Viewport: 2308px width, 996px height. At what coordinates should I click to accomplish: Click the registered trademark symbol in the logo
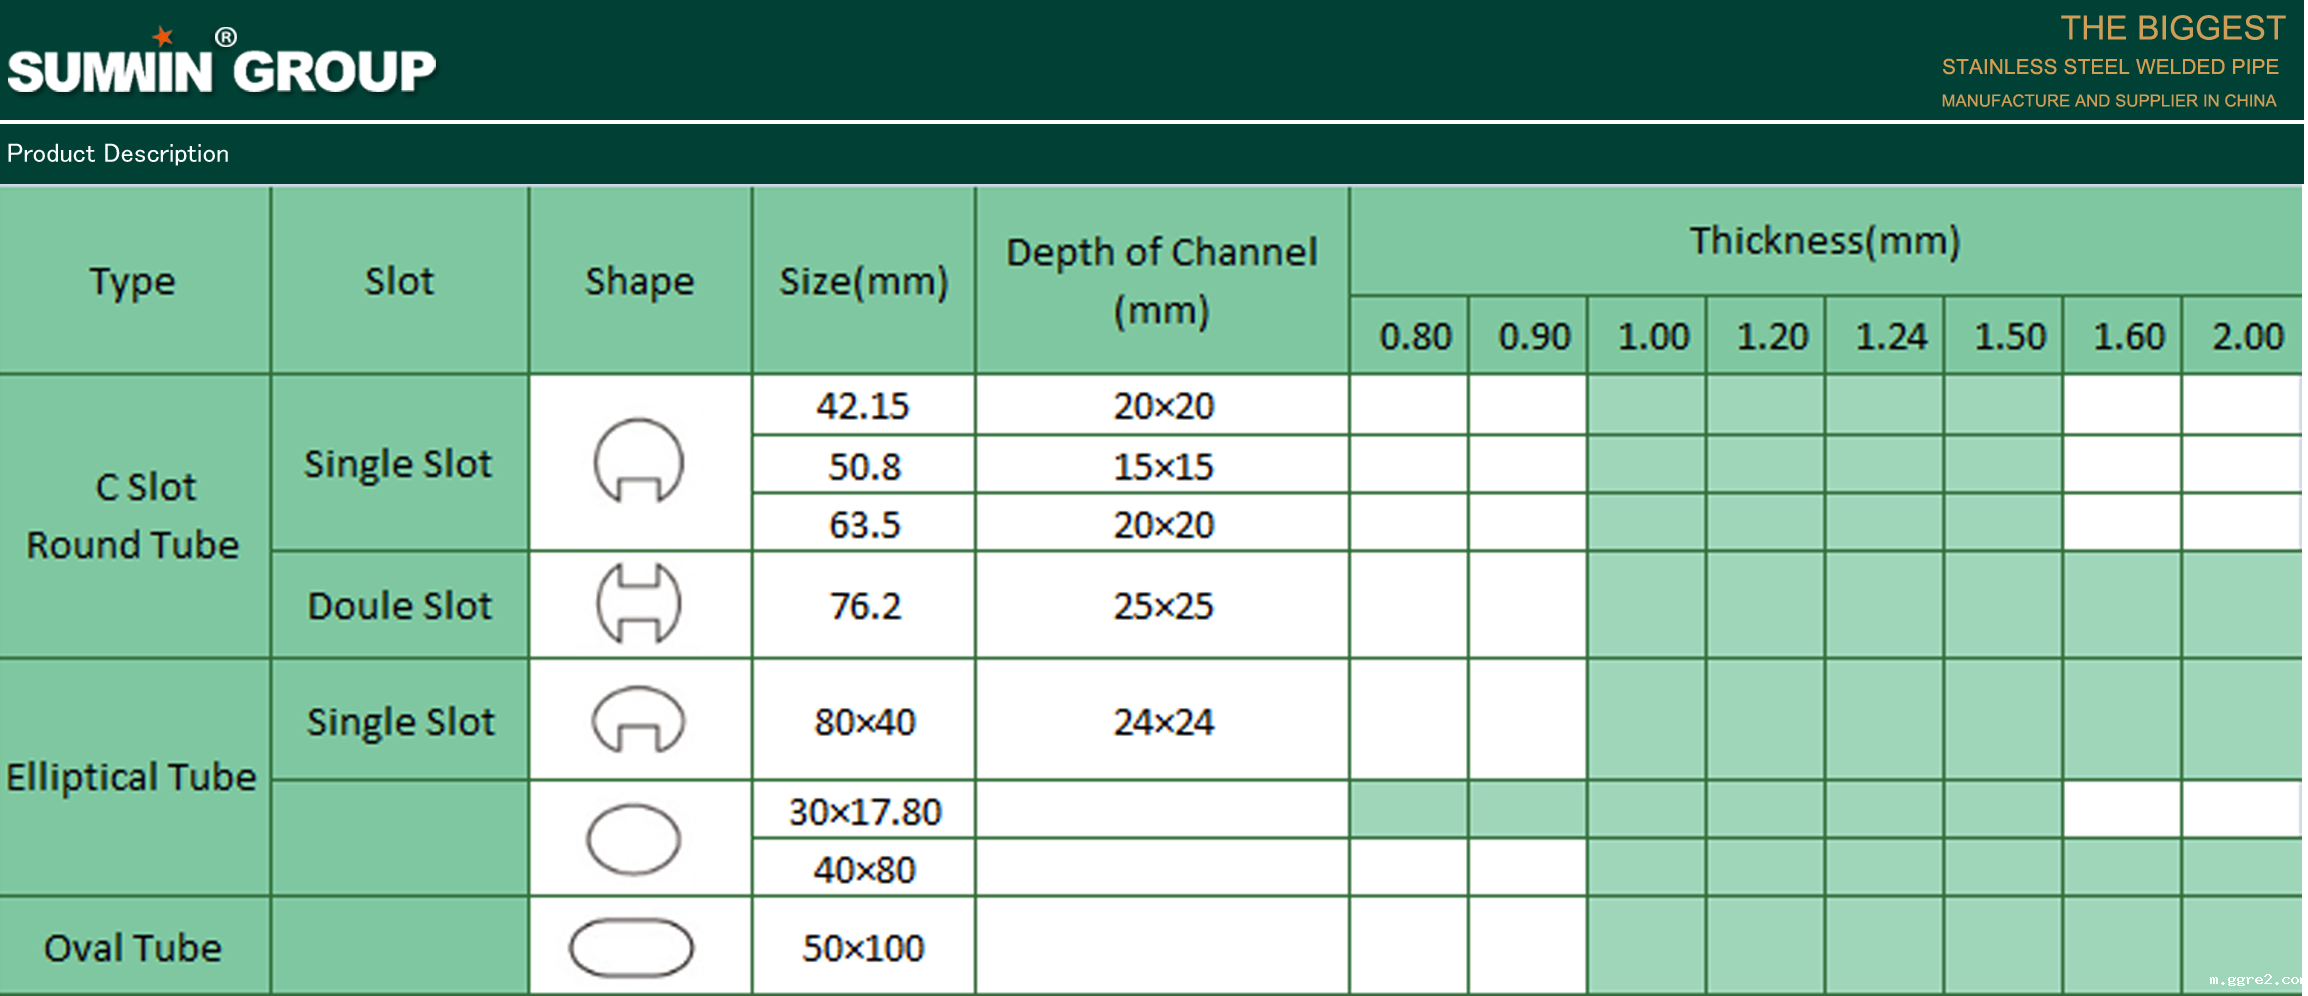click(226, 38)
